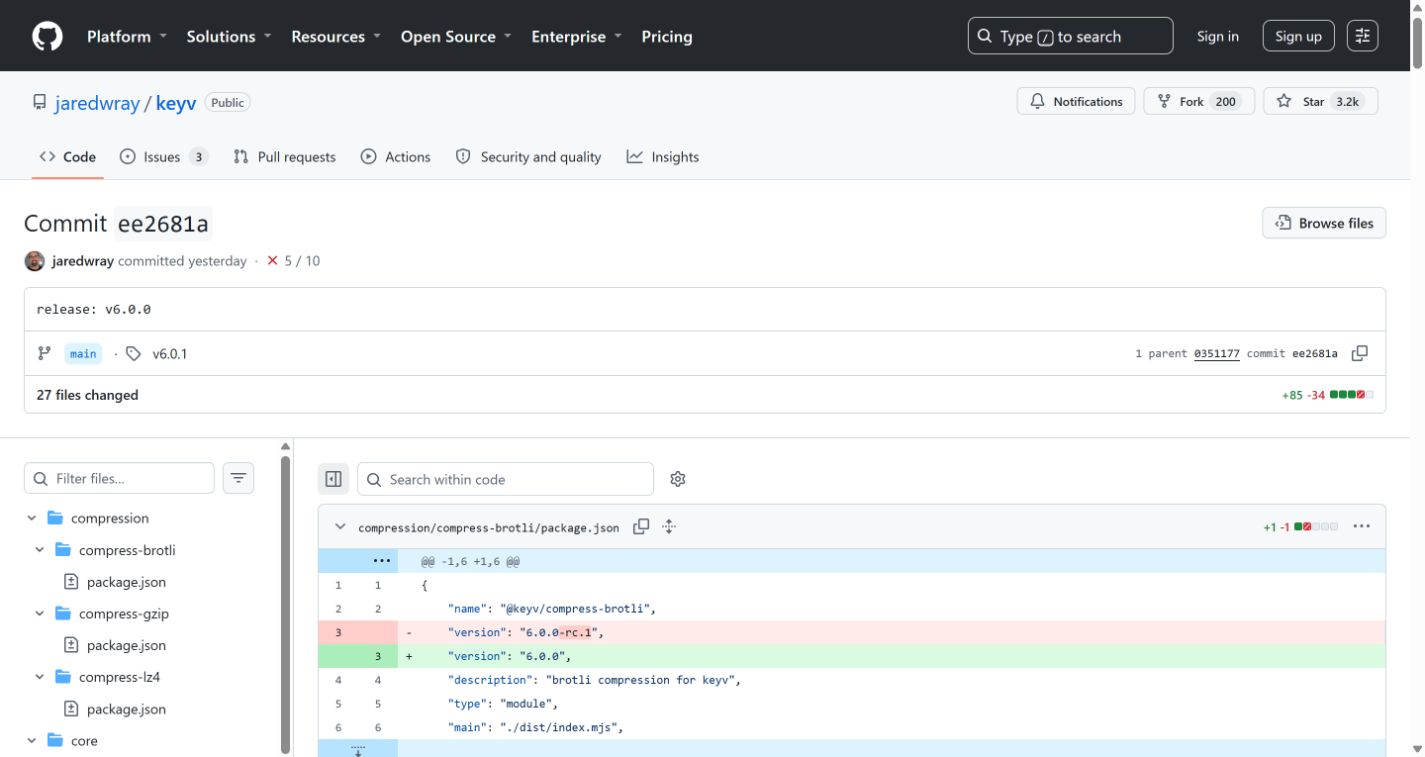Image resolution: width=1425 pixels, height=757 pixels.
Task: Open jaredwray's avatar profile picture
Action: 34,261
